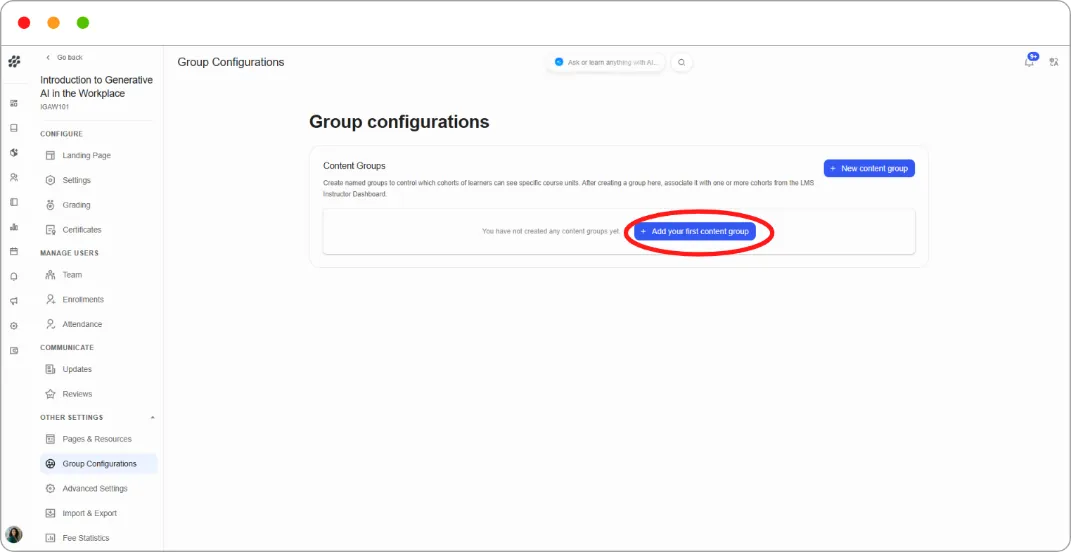
Task: Click the app logo in the left rail
Action: coord(14,61)
